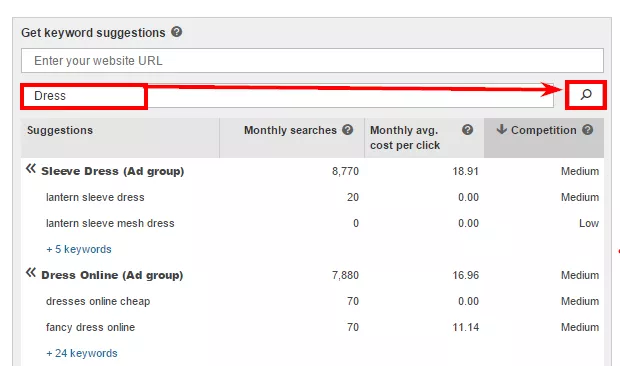Click Medium competition for Sleeve Dress ad group
Image resolution: width=620 pixels, height=366 pixels.
[x=580, y=172]
